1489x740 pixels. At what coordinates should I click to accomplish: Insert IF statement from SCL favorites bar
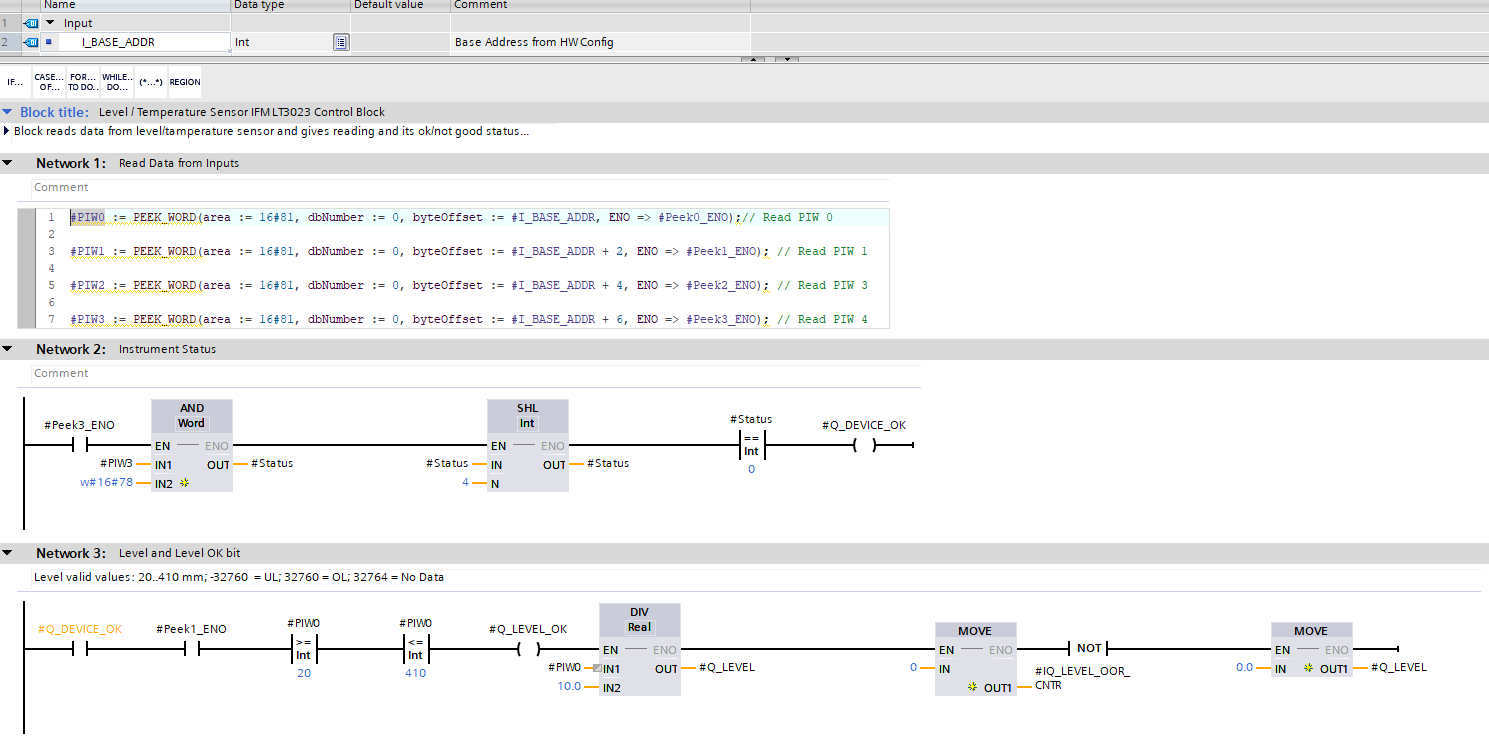(x=15, y=82)
